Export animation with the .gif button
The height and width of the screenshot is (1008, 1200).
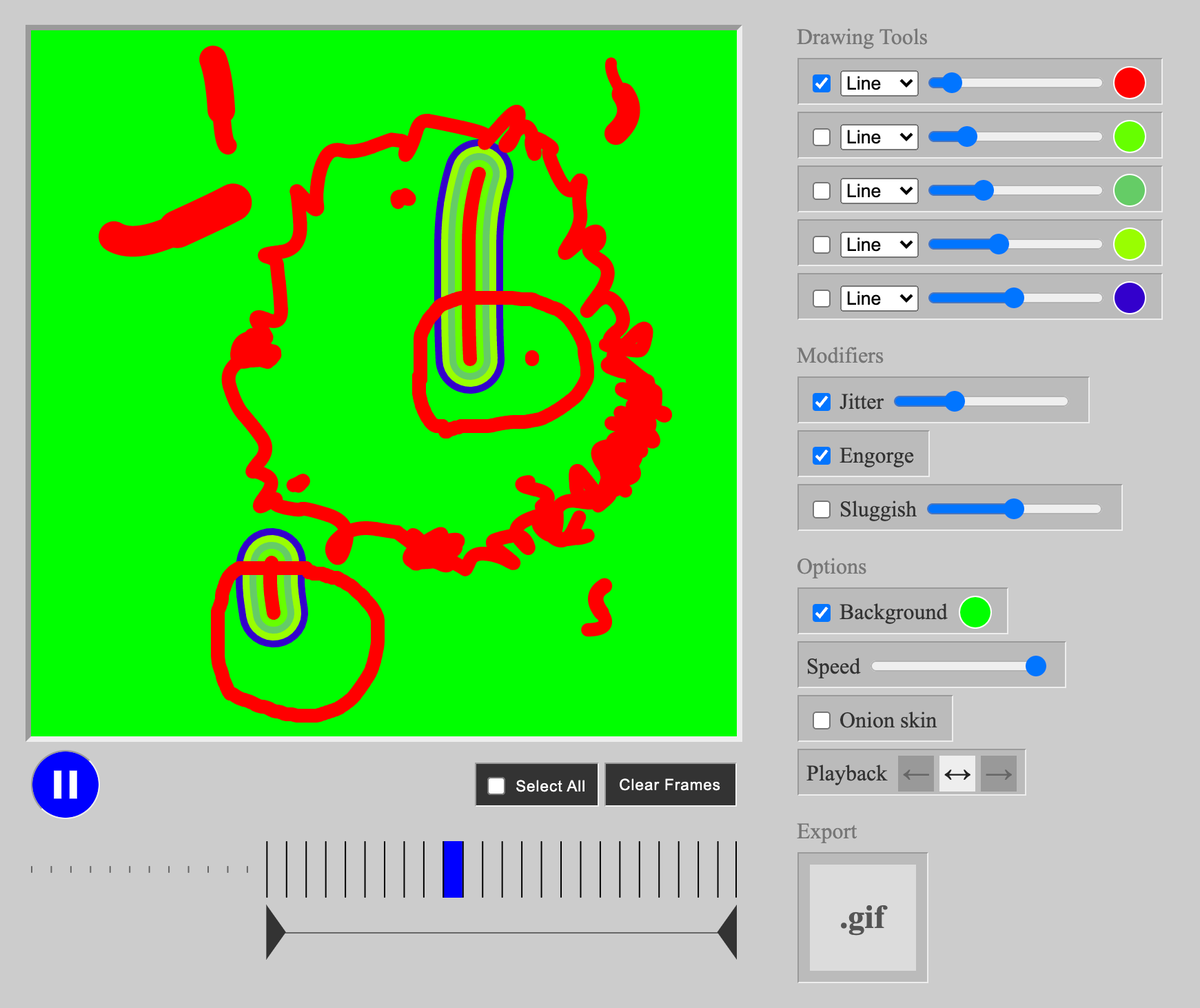tap(863, 917)
